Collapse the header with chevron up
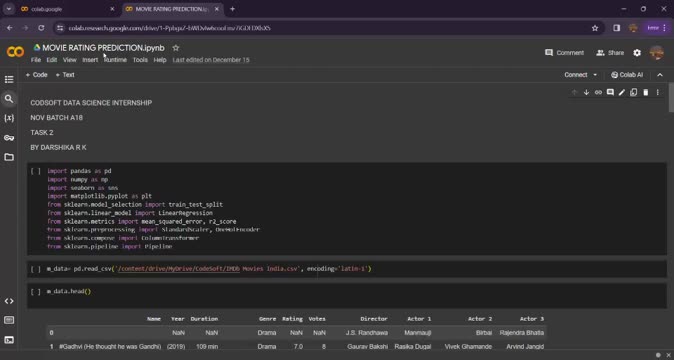The height and width of the screenshot is (360, 674). point(660,75)
